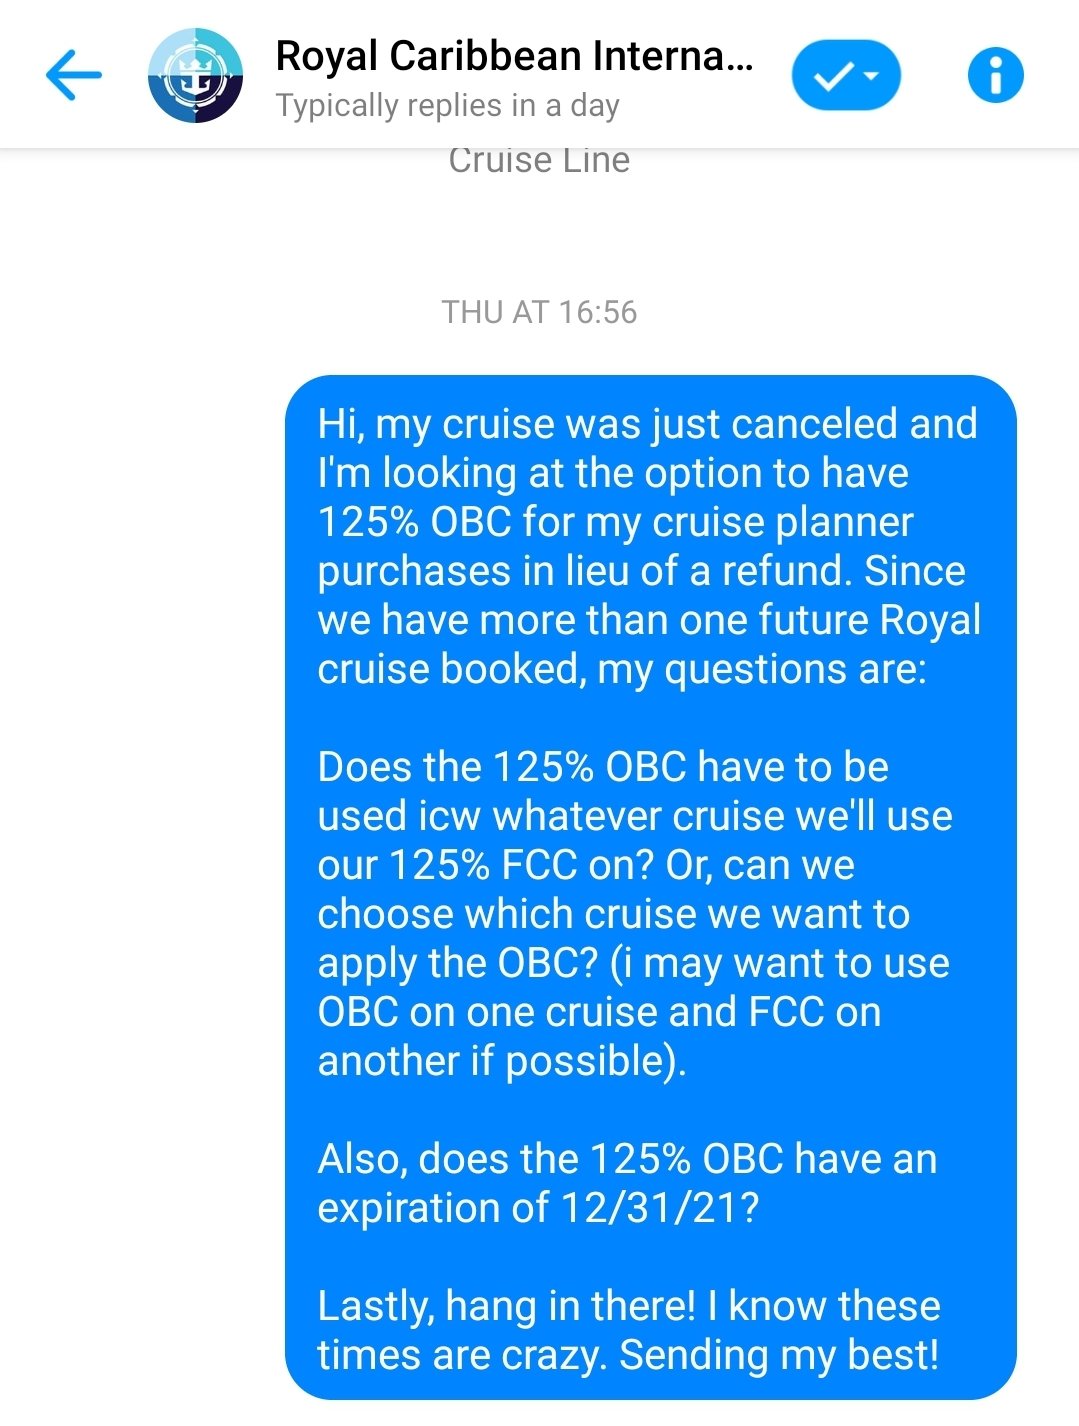Tap the info icon in the header
This screenshot has width=1079, height=1426.
click(995, 75)
